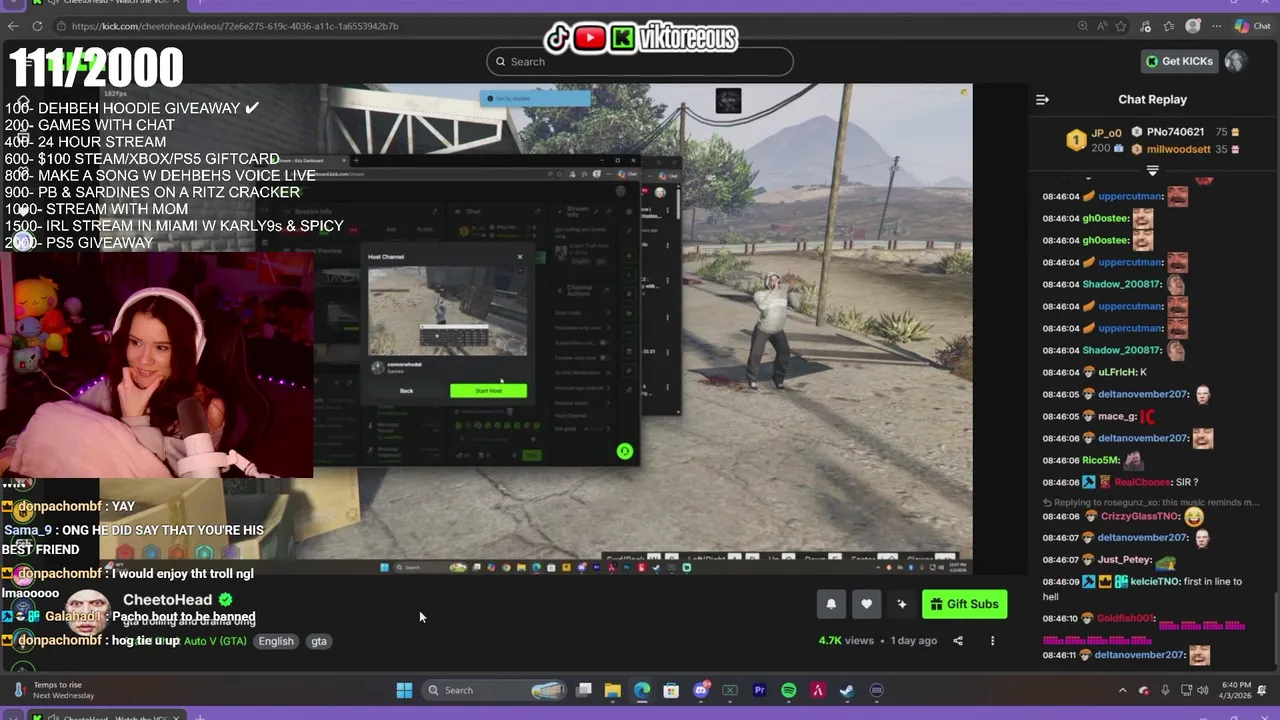Click the green circular refresh icon in streamed dashboard
1280x720 pixels.
click(624, 451)
